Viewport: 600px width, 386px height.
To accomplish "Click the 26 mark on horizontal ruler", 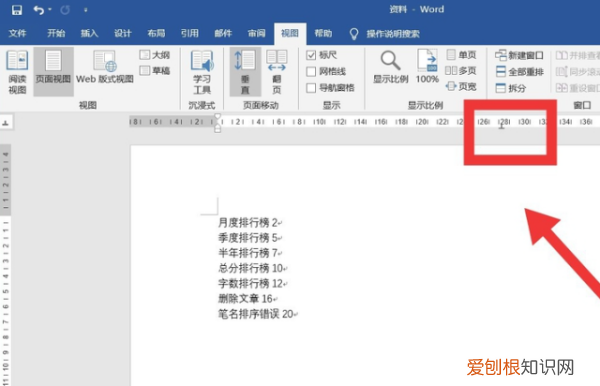I will [x=483, y=122].
